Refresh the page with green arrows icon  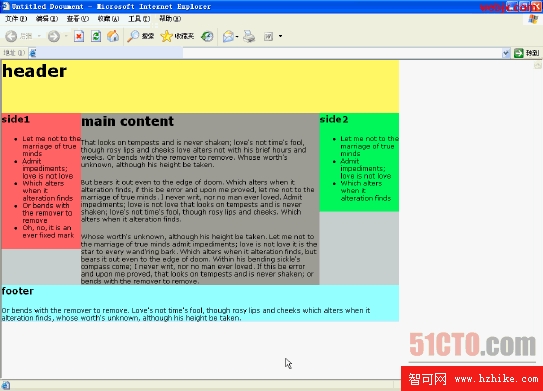(96, 36)
